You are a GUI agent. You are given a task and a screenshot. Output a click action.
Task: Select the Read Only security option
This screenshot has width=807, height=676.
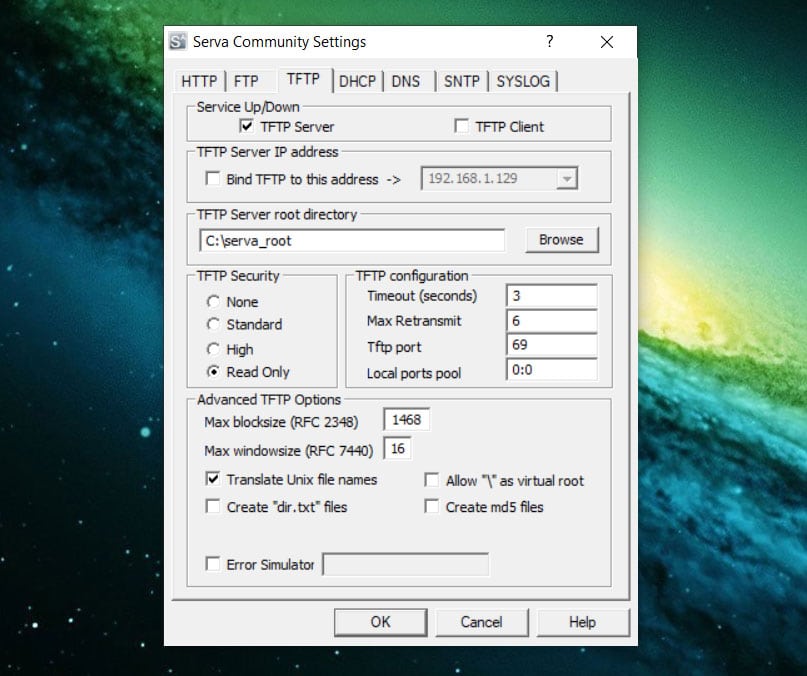[213, 372]
